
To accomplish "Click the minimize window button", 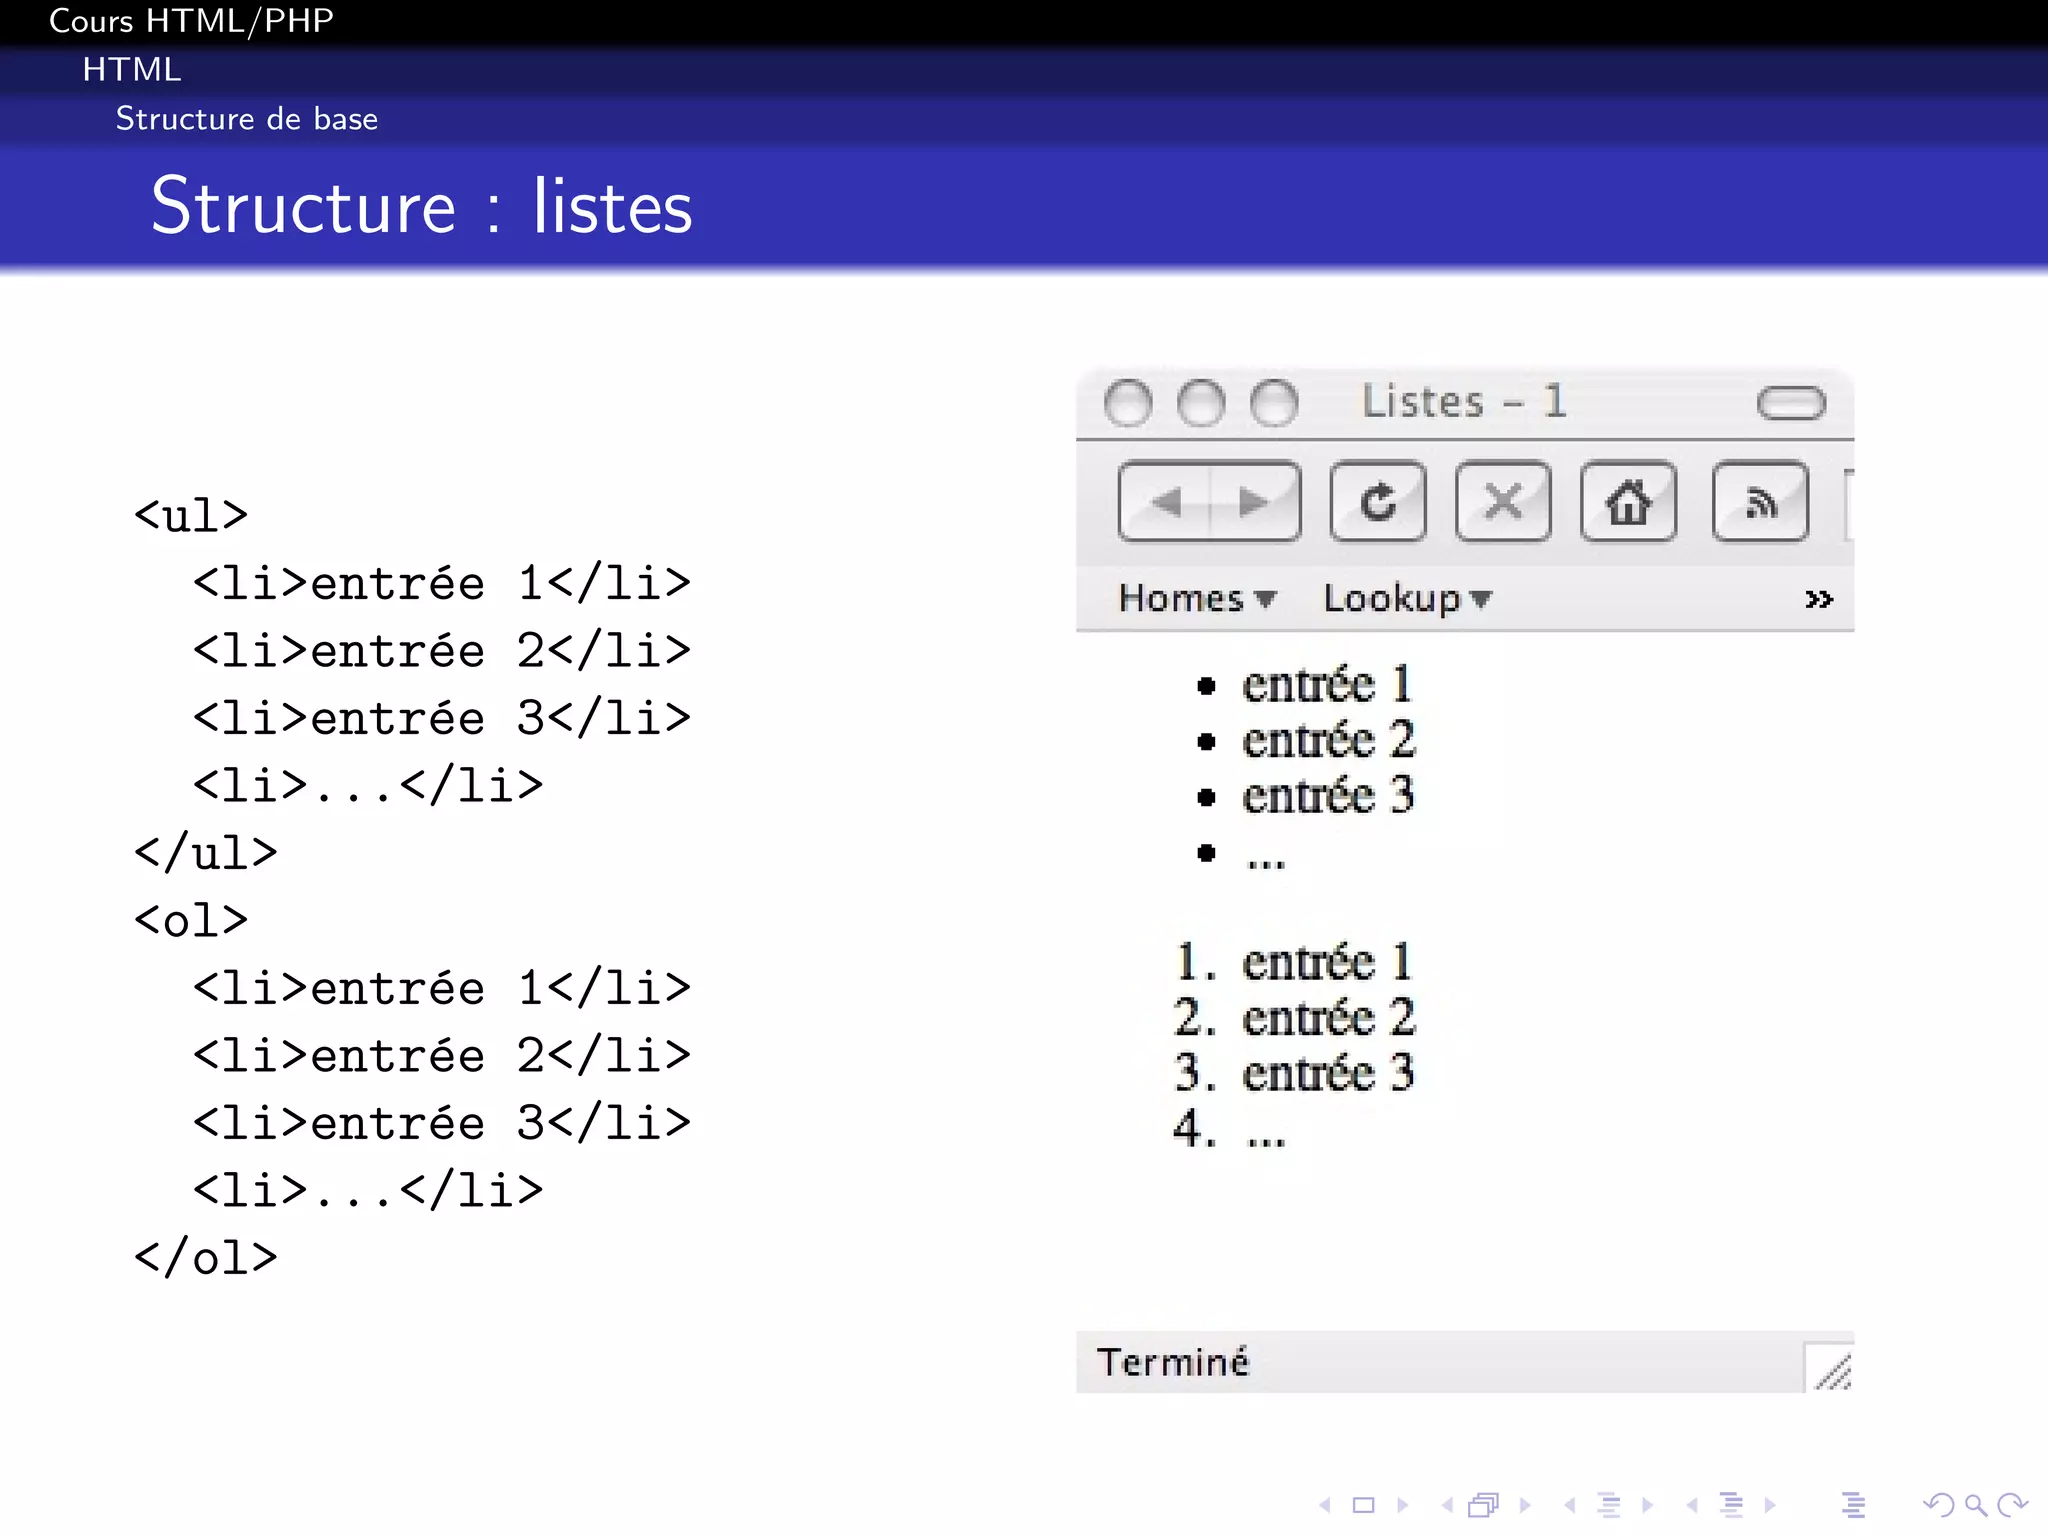I will click(x=1201, y=403).
